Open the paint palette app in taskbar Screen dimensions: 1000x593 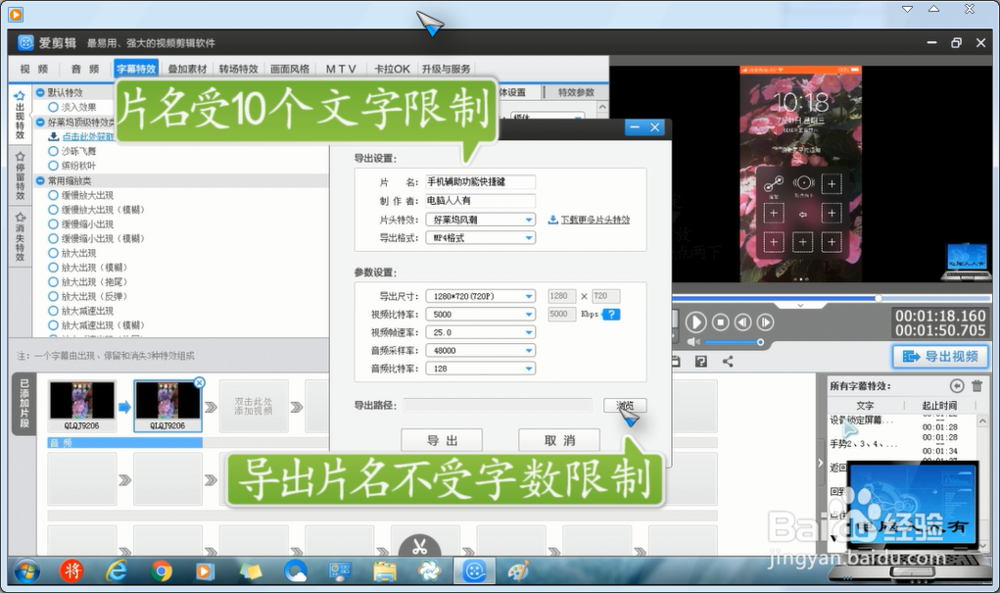(518, 571)
